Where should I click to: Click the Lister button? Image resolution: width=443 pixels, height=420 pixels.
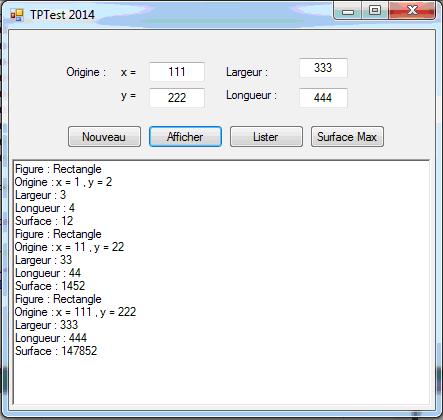pos(266,137)
